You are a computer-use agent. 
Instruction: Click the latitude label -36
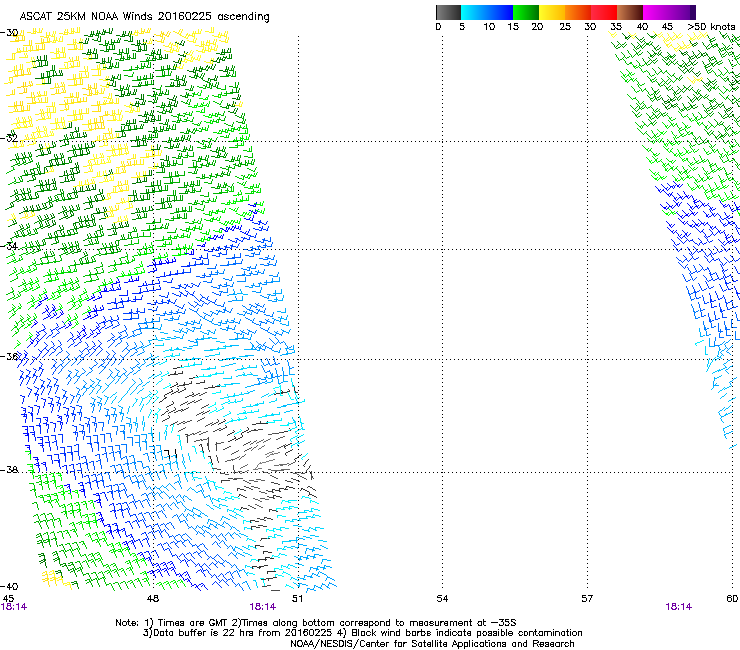9,356
